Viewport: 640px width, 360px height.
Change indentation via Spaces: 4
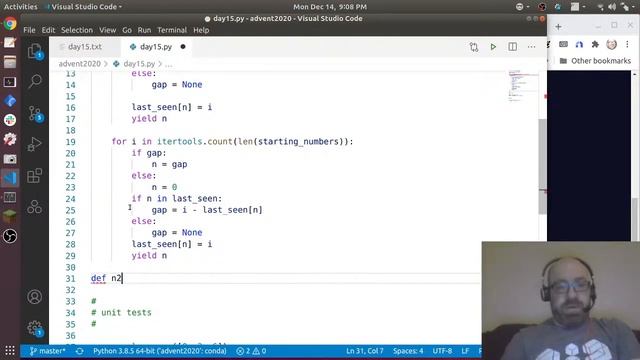(408, 351)
